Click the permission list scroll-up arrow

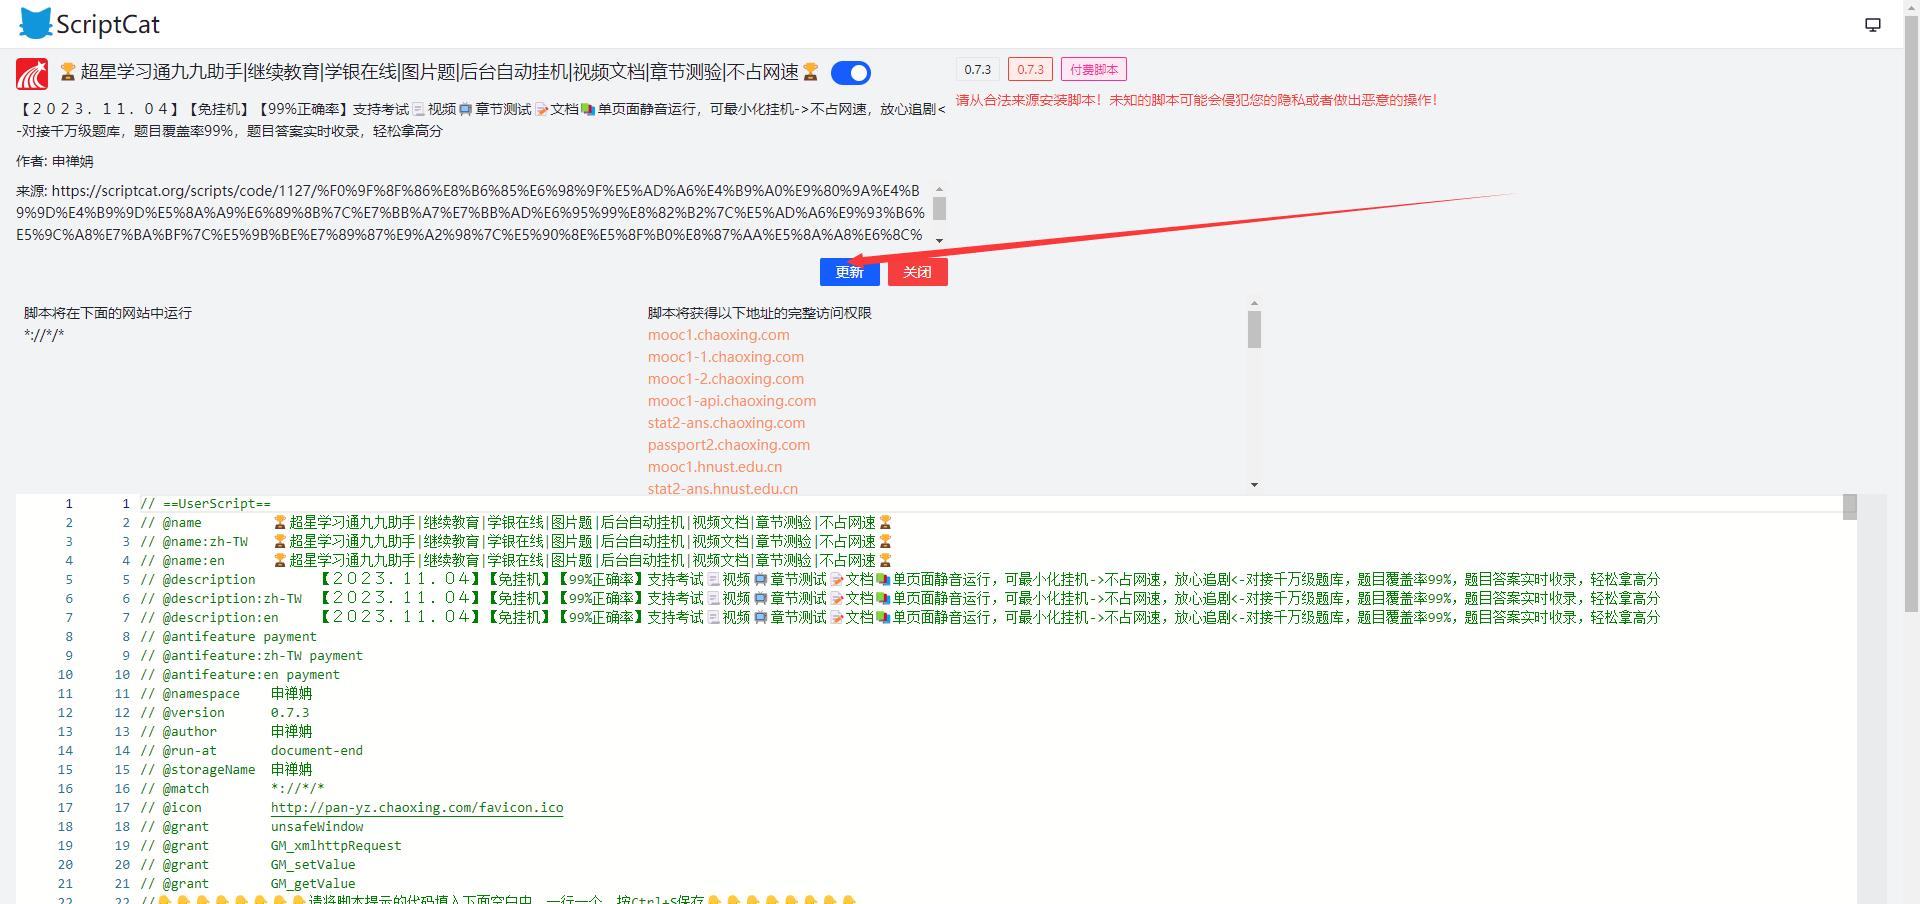(1254, 303)
